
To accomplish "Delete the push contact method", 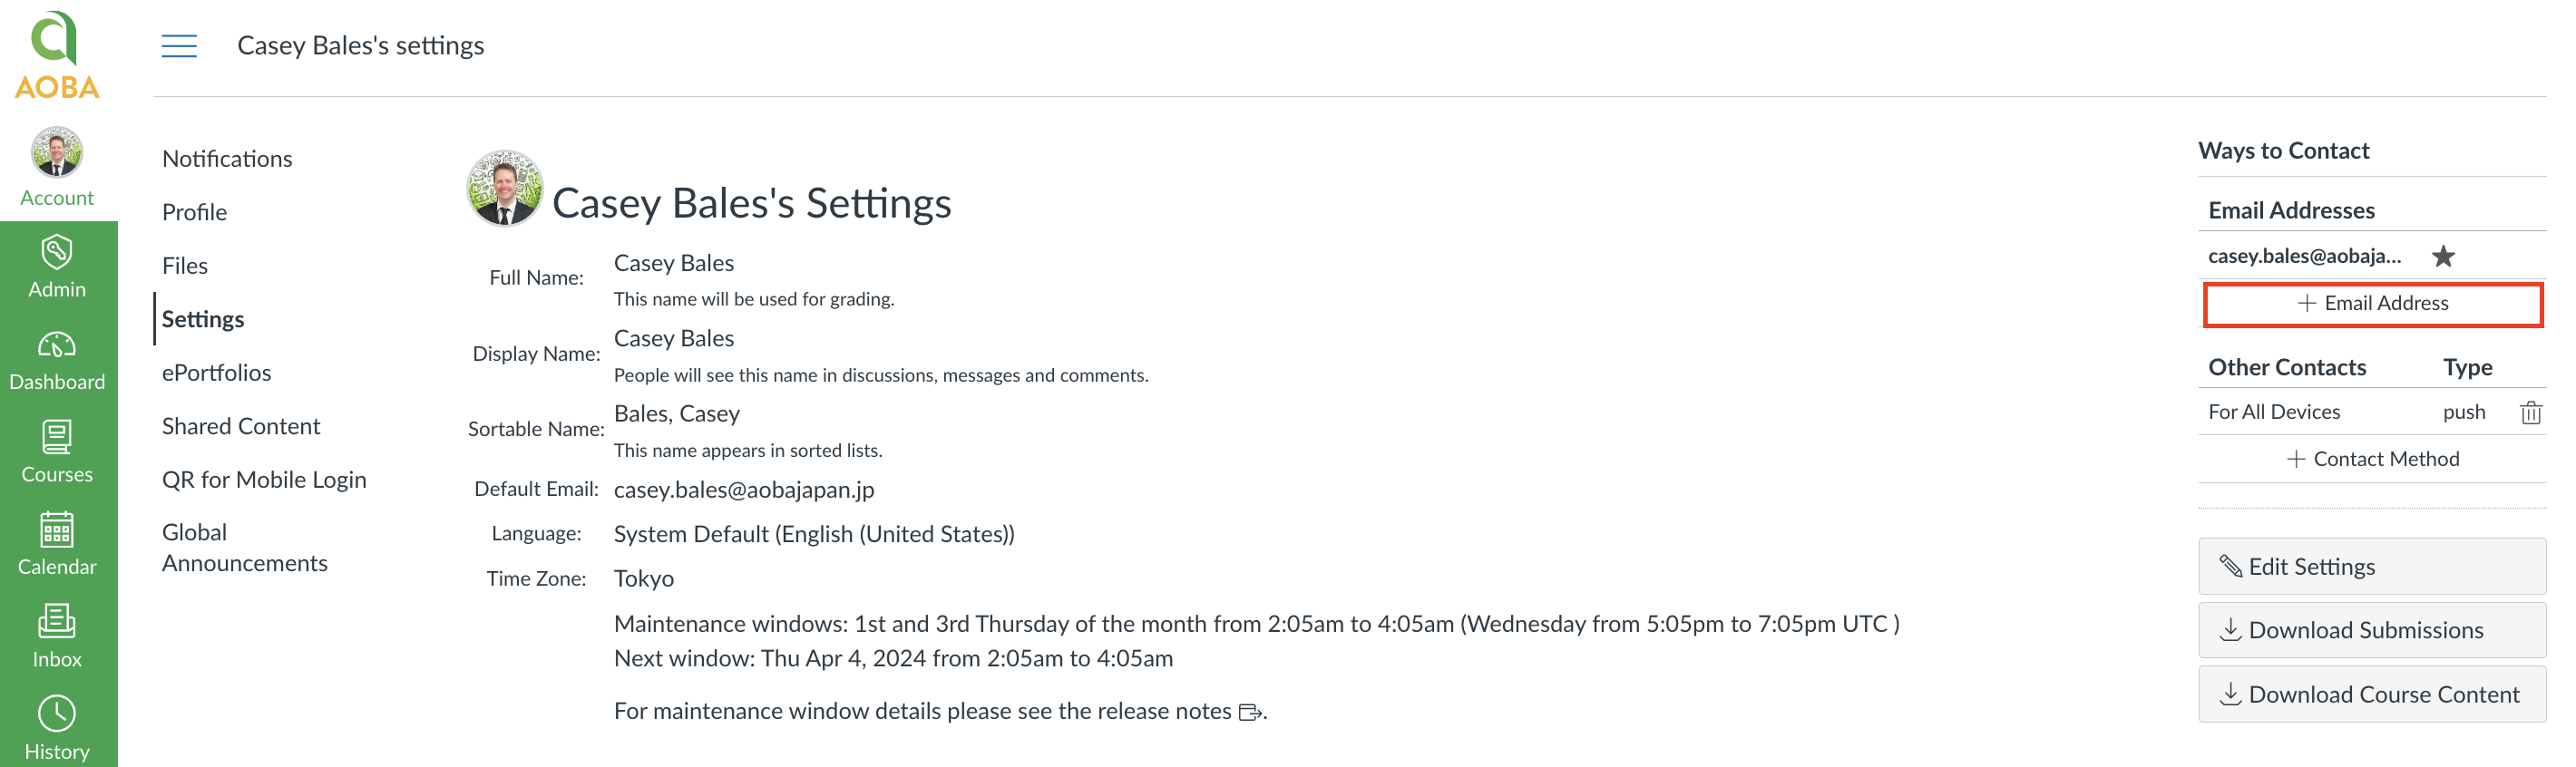I will click(2531, 411).
